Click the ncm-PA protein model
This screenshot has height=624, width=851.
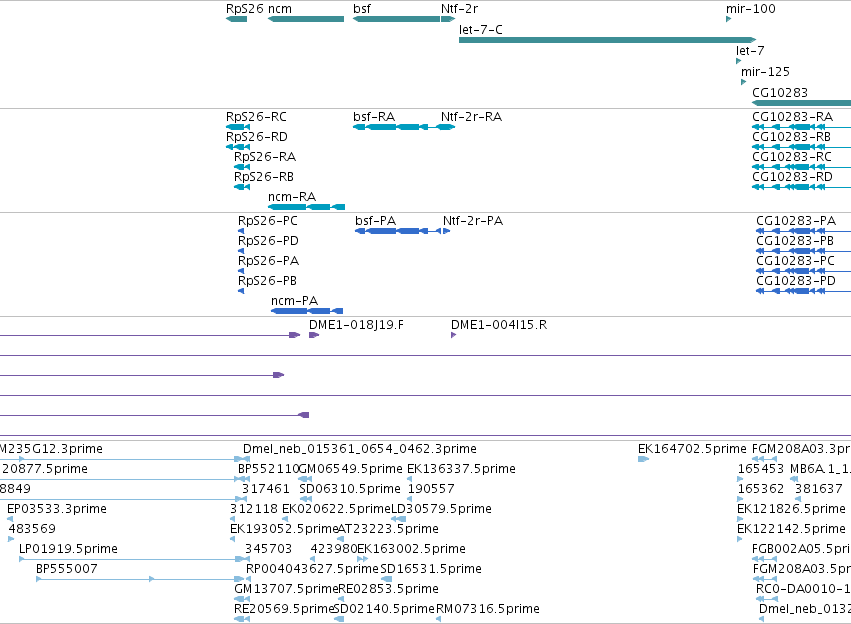(x=307, y=311)
